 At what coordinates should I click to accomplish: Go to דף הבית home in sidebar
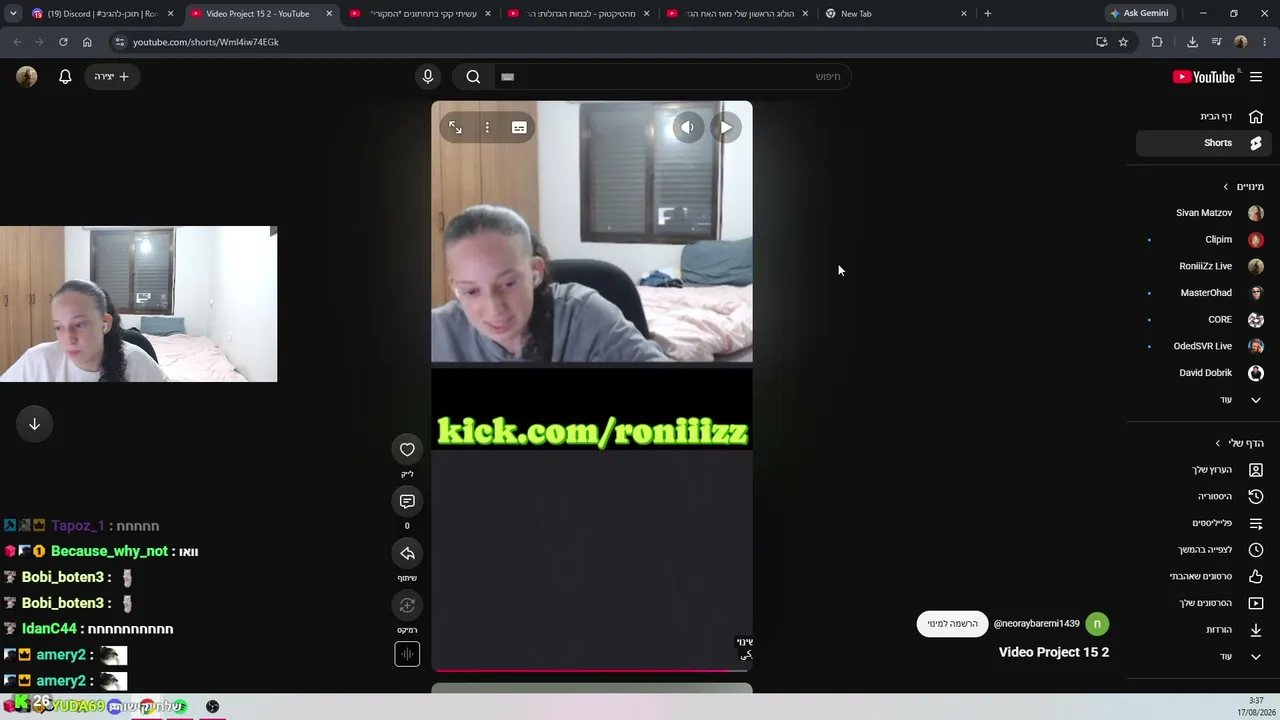point(1203,116)
